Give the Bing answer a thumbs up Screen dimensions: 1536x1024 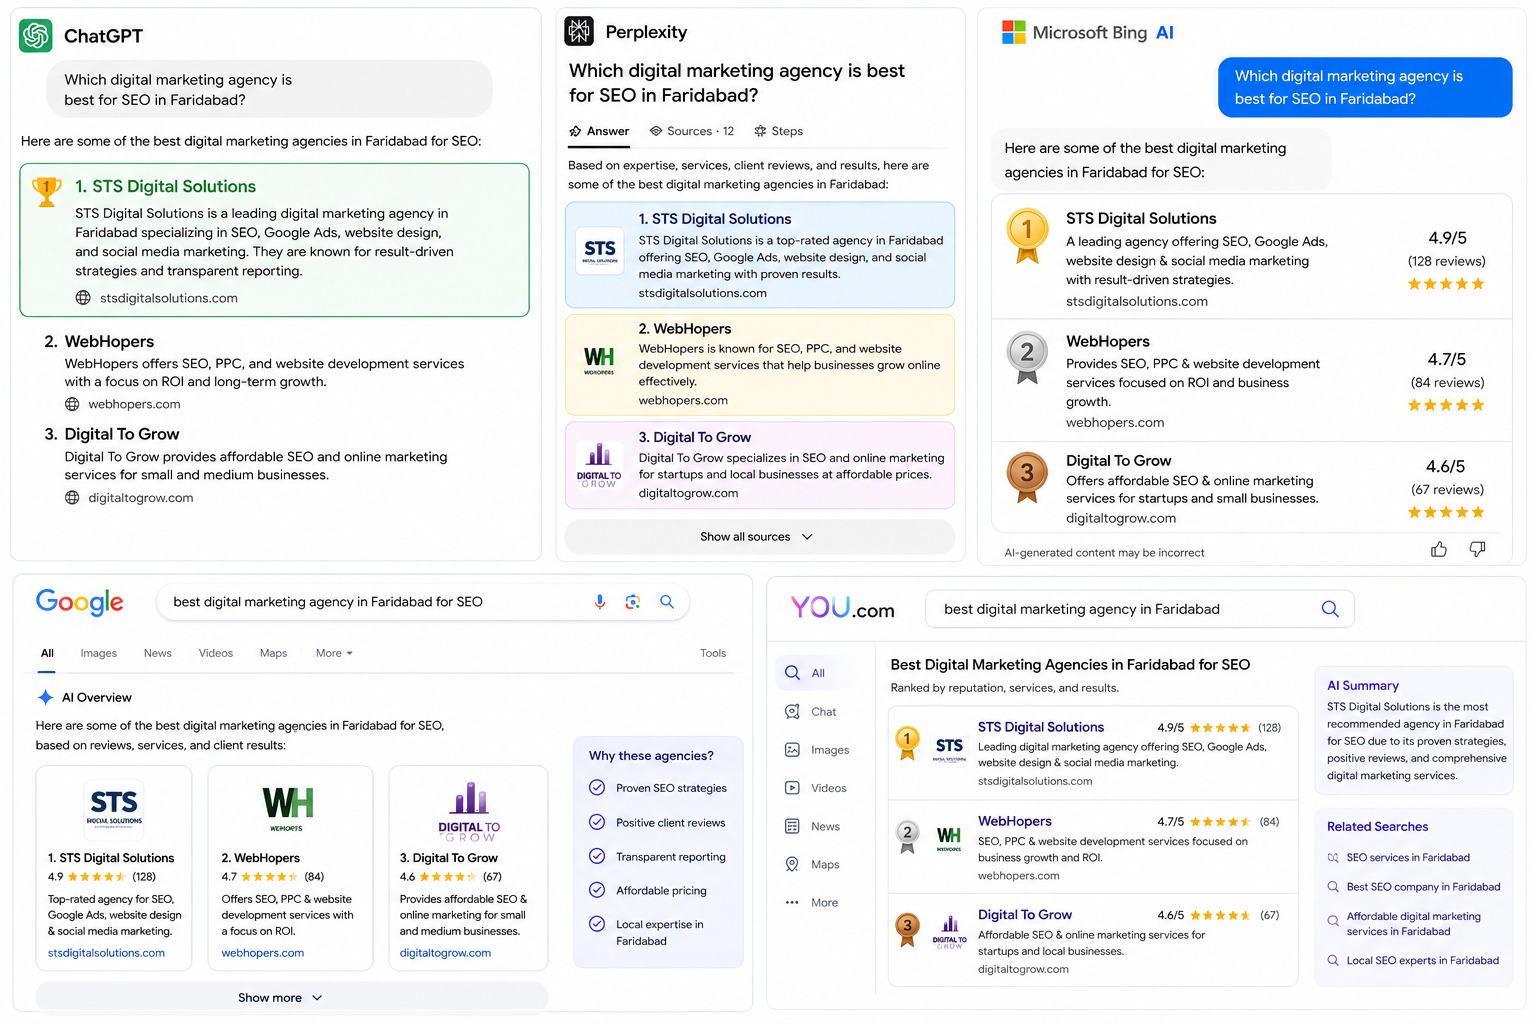pyautogui.click(x=1439, y=549)
